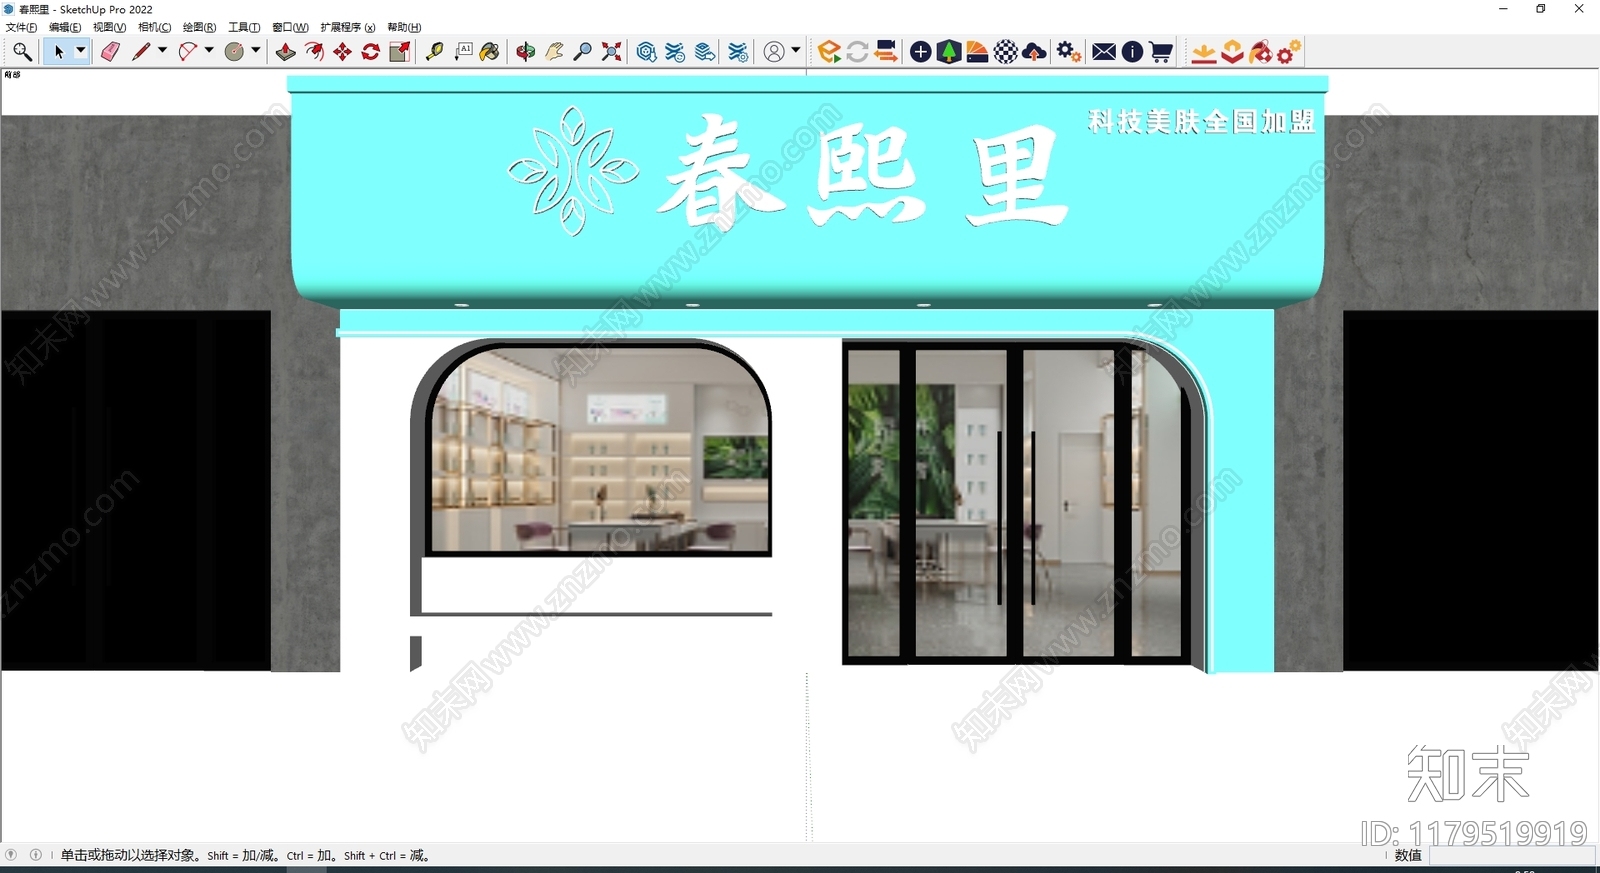1600x873 pixels.
Task: Expand the Select tool dropdown arrow
Action: tap(81, 50)
